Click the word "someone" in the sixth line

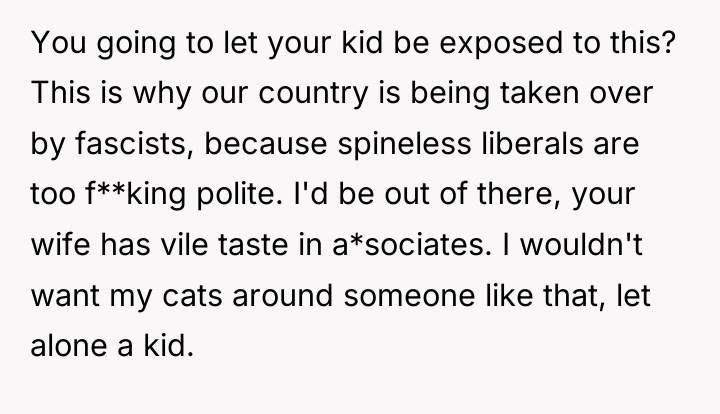click(409, 296)
